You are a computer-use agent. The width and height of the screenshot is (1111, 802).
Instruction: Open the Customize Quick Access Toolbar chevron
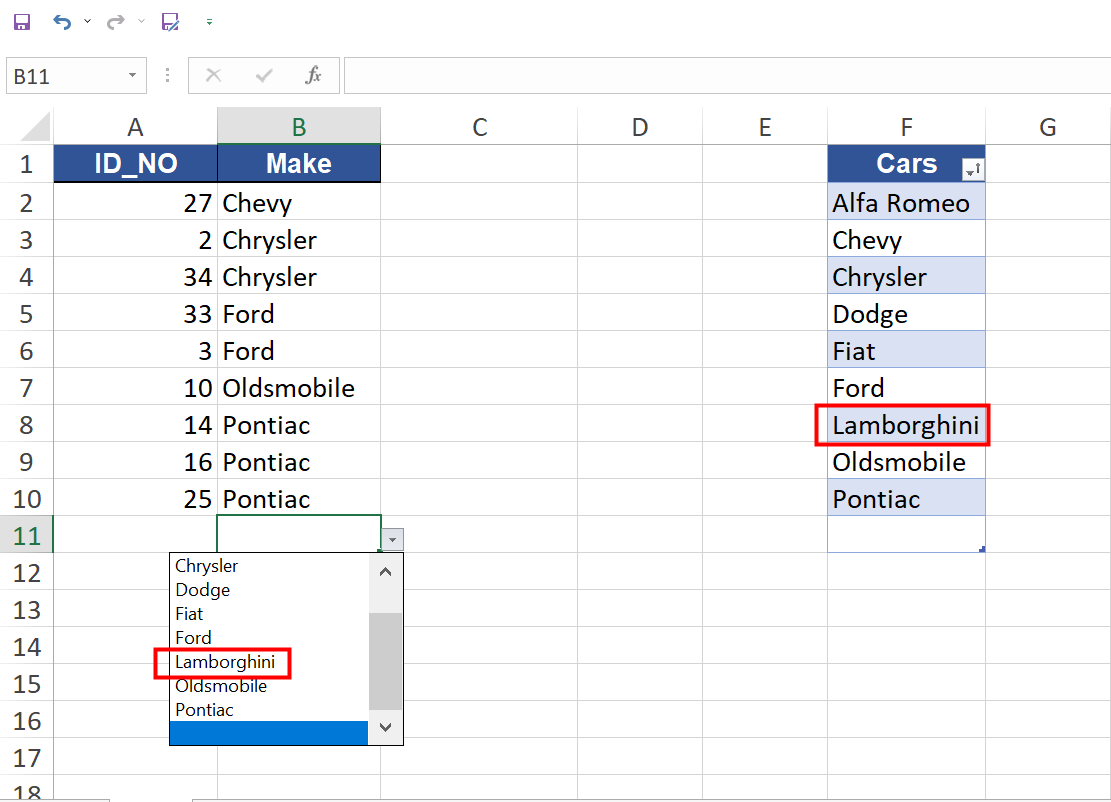(x=209, y=22)
